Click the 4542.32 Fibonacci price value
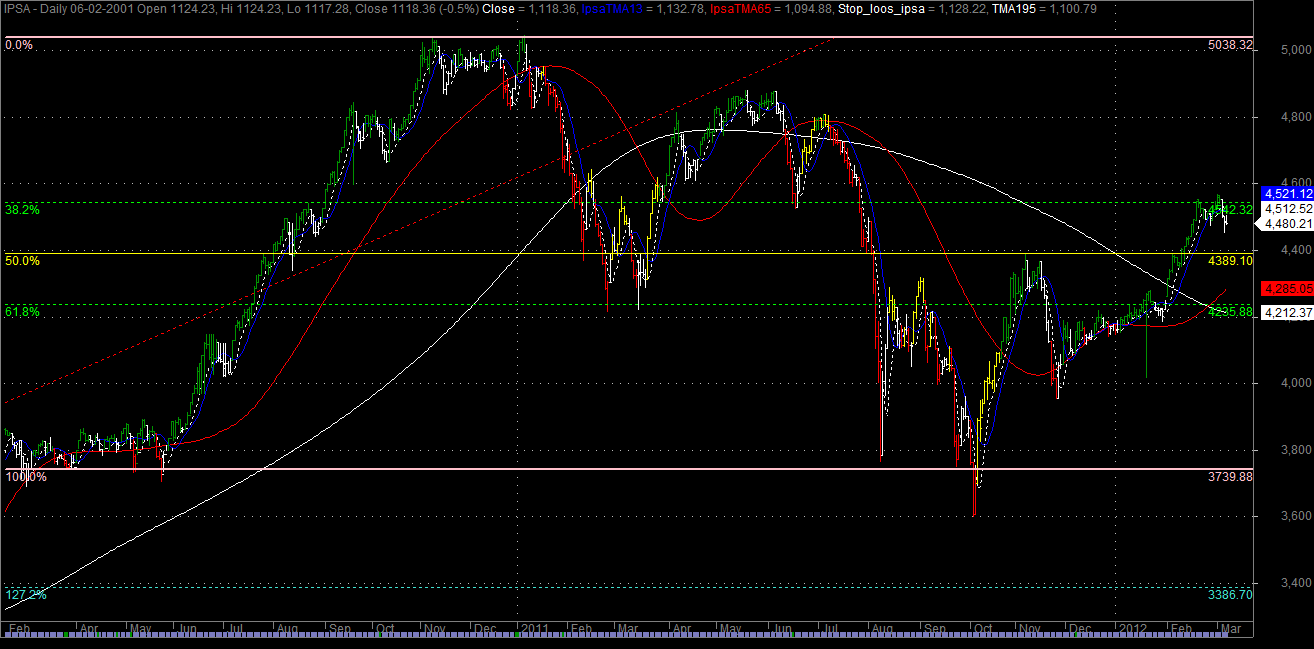Viewport: 1314px width, 649px height. tap(1230, 209)
